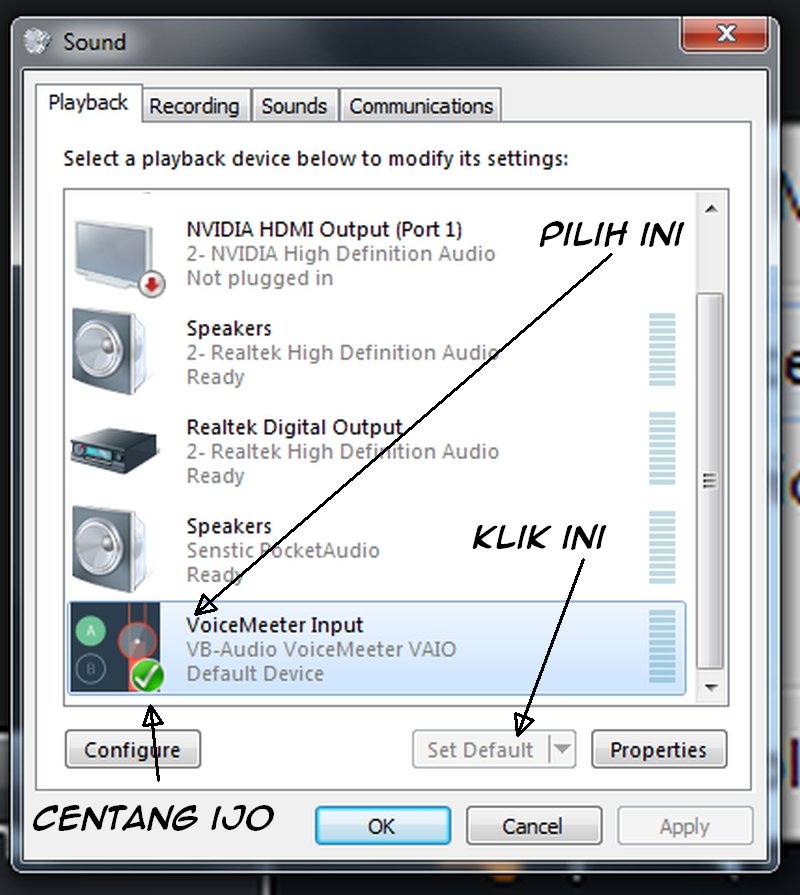Click Realtek Digital Output level meter

662,449
